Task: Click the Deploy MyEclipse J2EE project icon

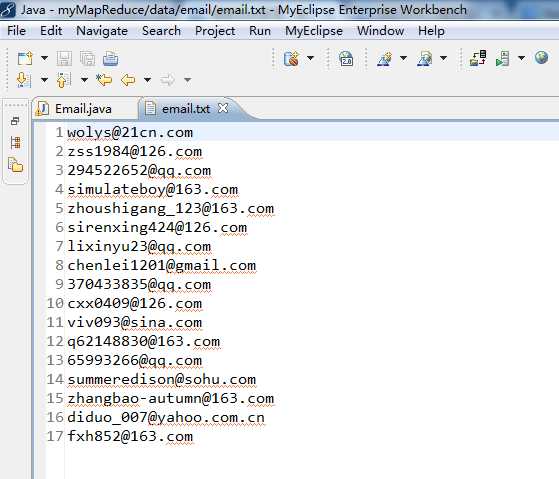Action: tap(478, 58)
